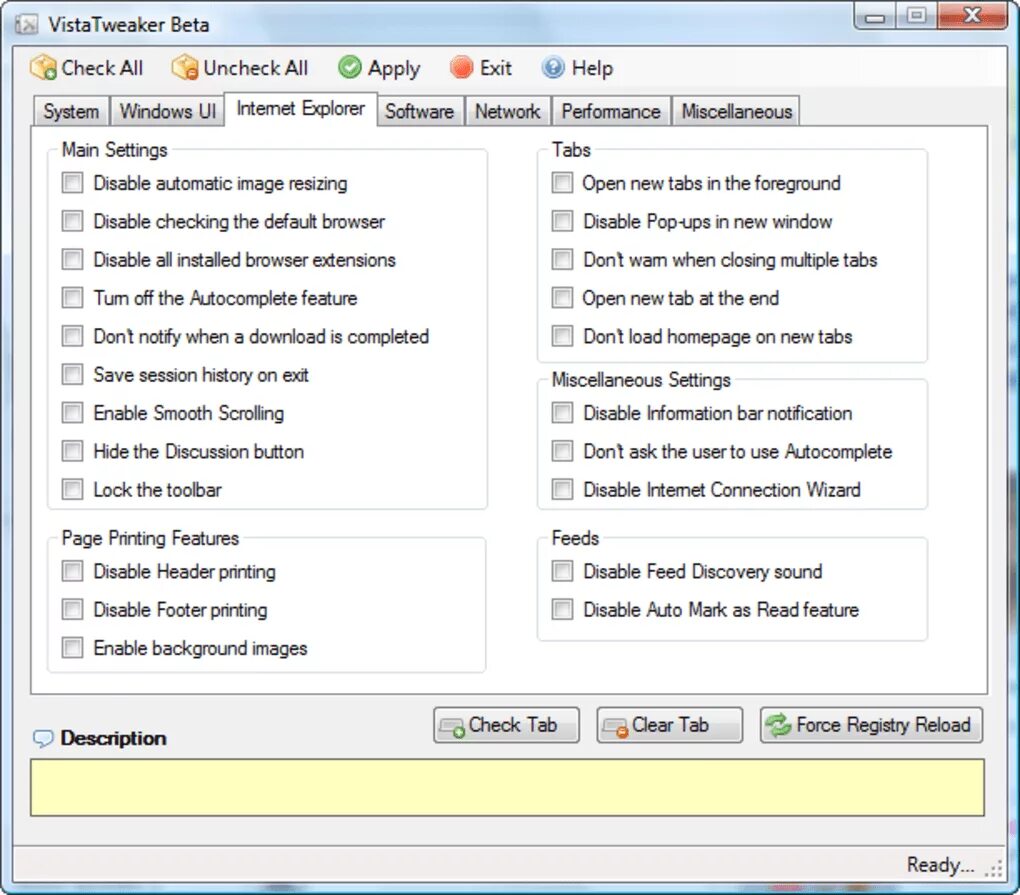Click the Check Tab button

click(505, 725)
